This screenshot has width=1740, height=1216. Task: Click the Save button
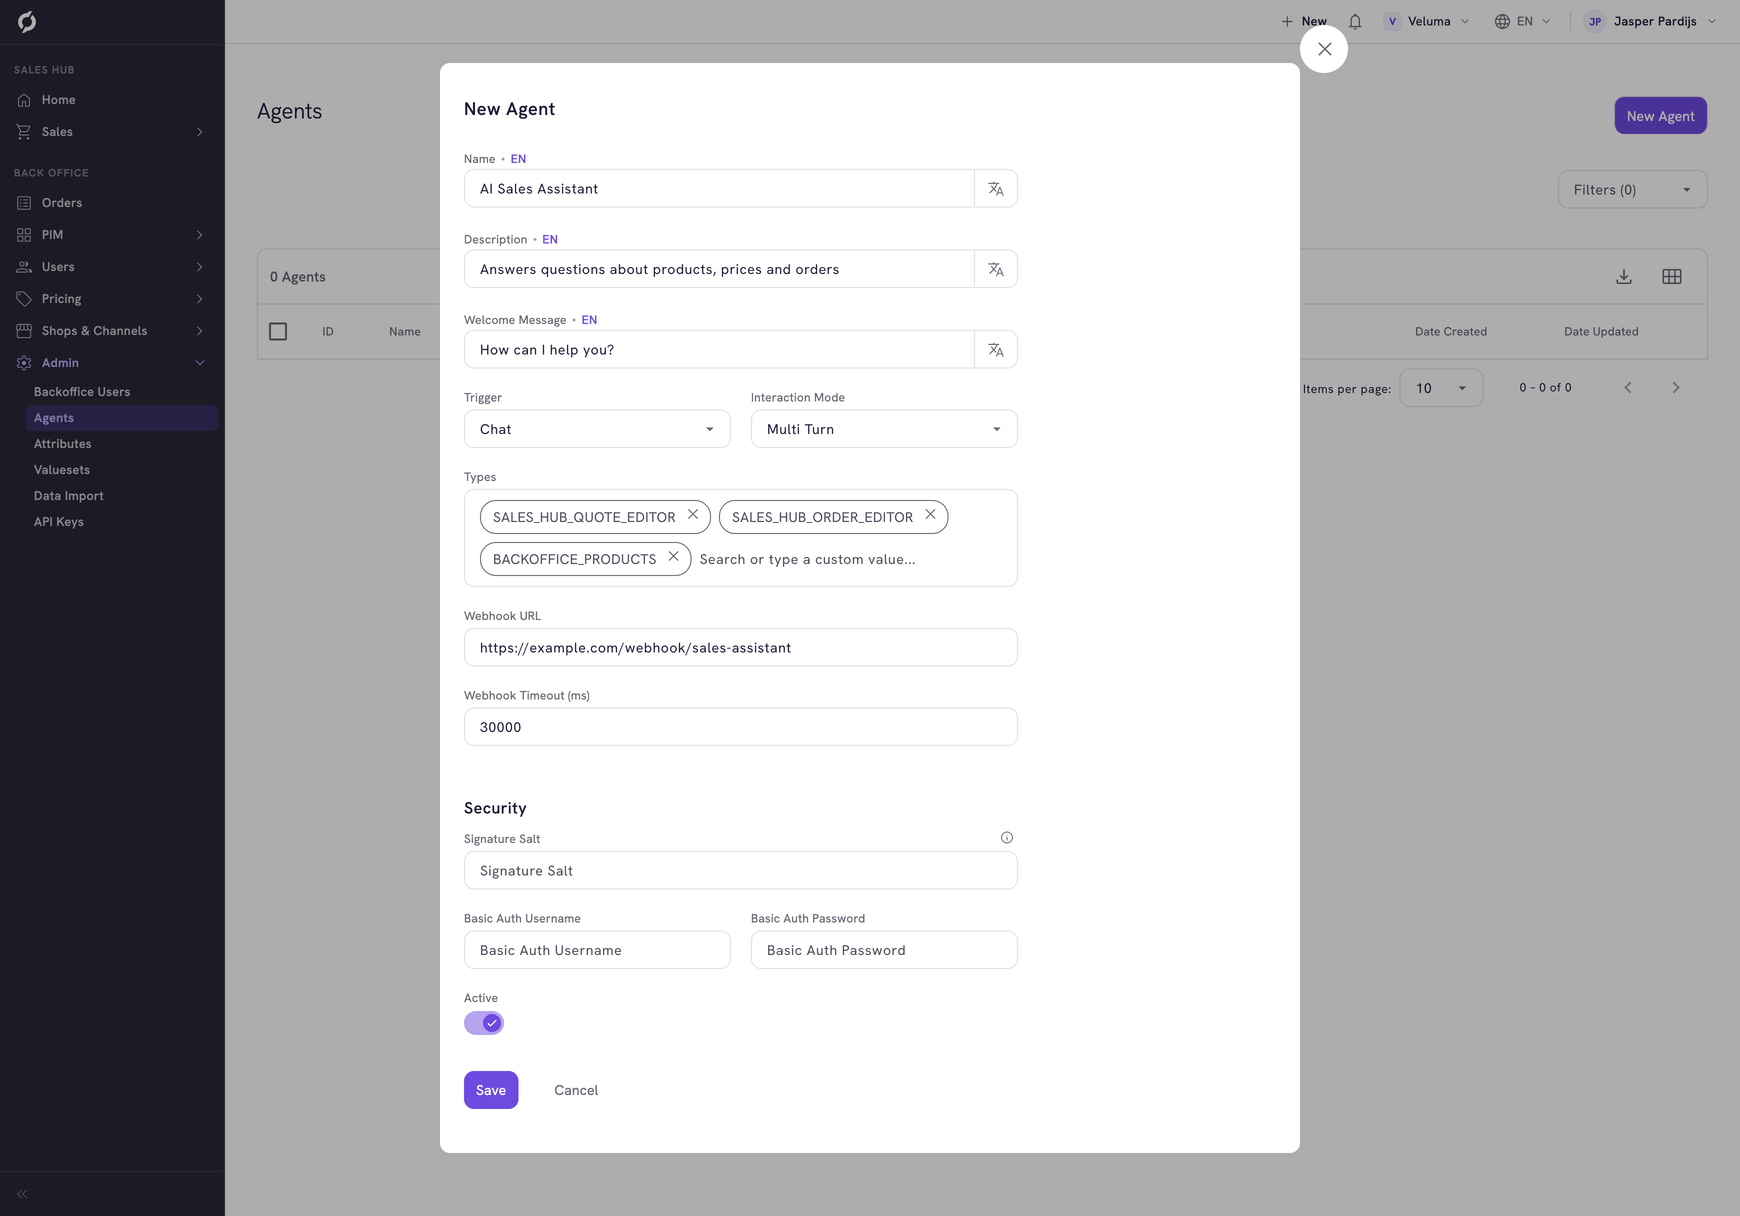[x=491, y=1090]
